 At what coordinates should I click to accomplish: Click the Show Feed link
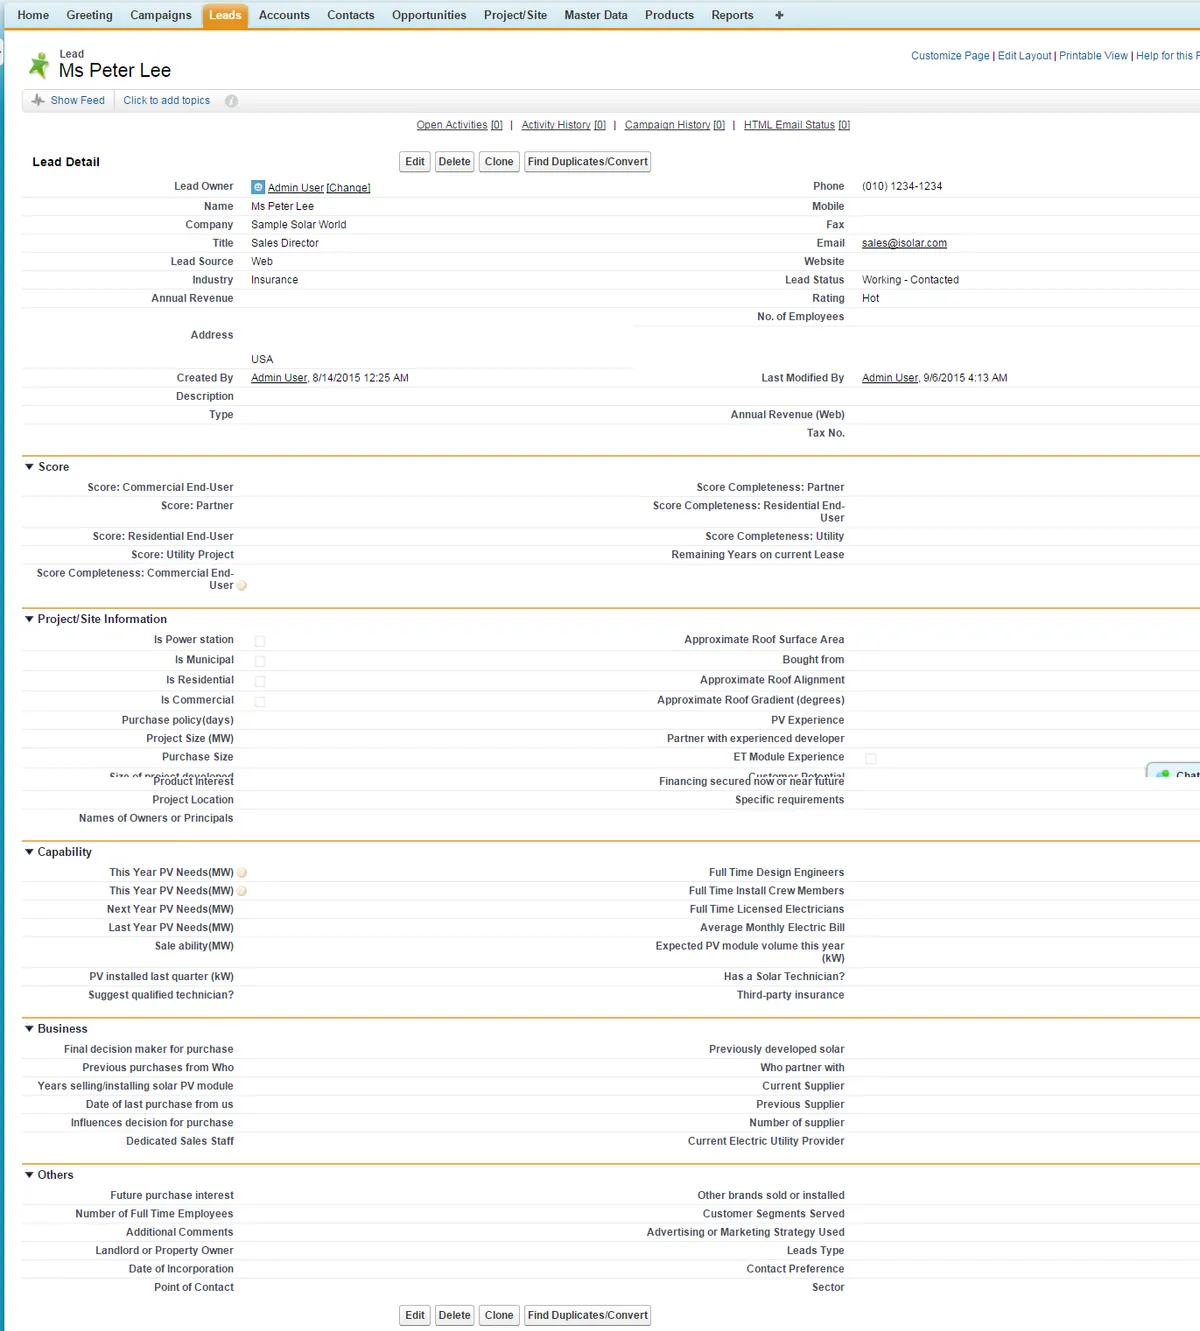pyautogui.click(x=78, y=101)
